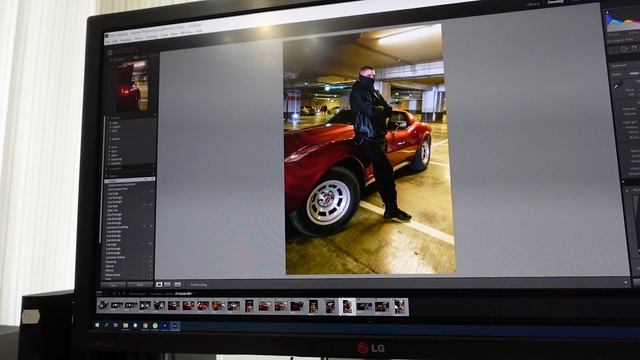The width and height of the screenshot is (640, 360).
Task: Open File Explorer from the taskbar
Action: point(125,325)
